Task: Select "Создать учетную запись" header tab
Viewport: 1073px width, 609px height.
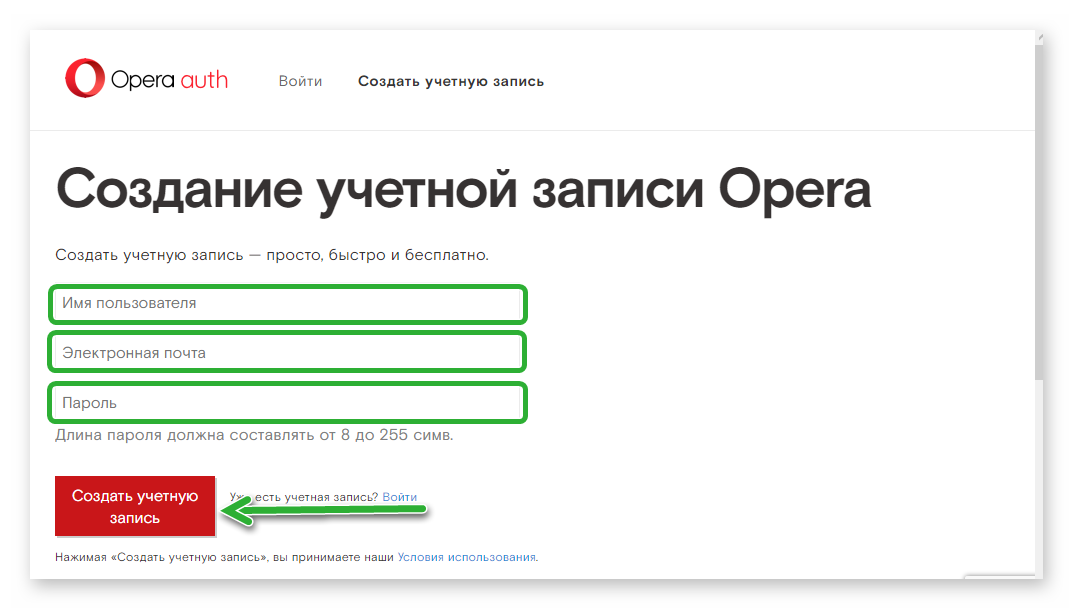Action: [x=451, y=81]
